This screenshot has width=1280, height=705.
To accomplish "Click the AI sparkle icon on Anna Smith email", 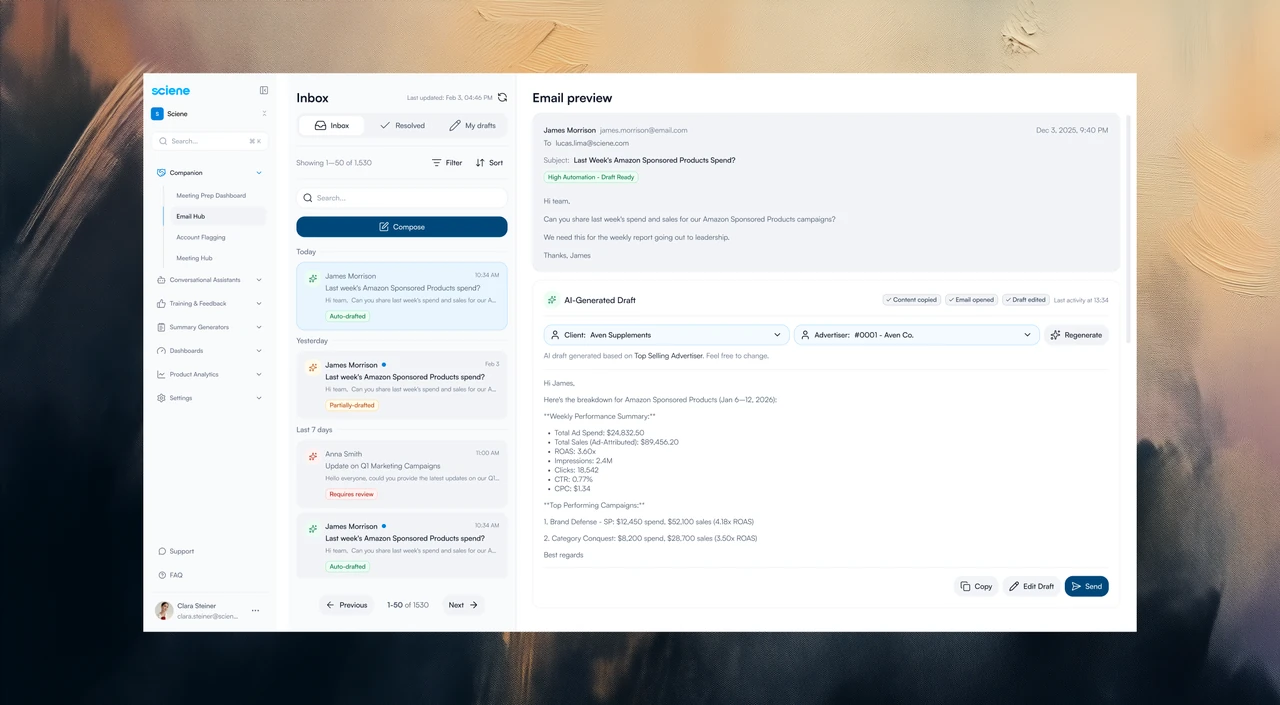I will coord(312,456).
